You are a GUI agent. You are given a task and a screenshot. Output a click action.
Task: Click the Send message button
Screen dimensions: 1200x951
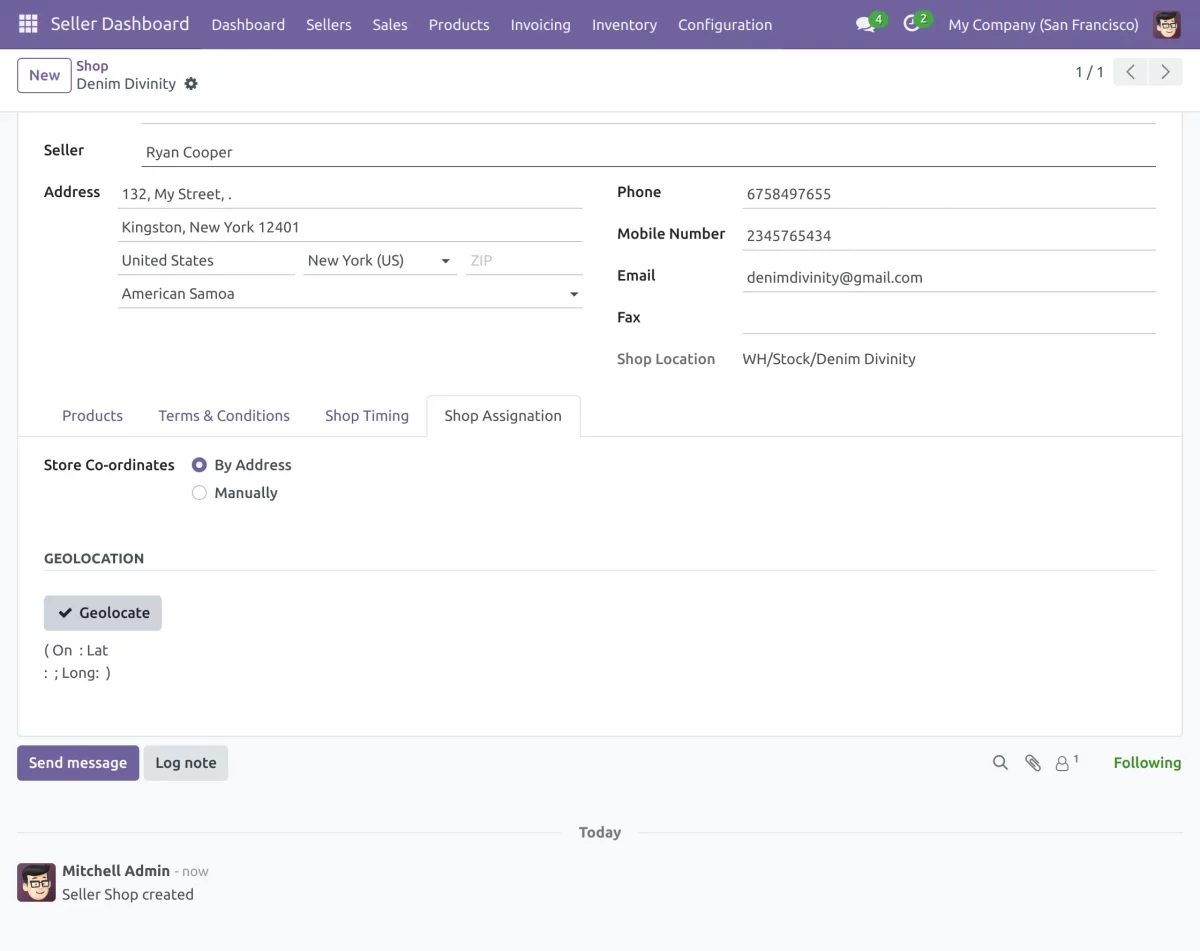[78, 763]
